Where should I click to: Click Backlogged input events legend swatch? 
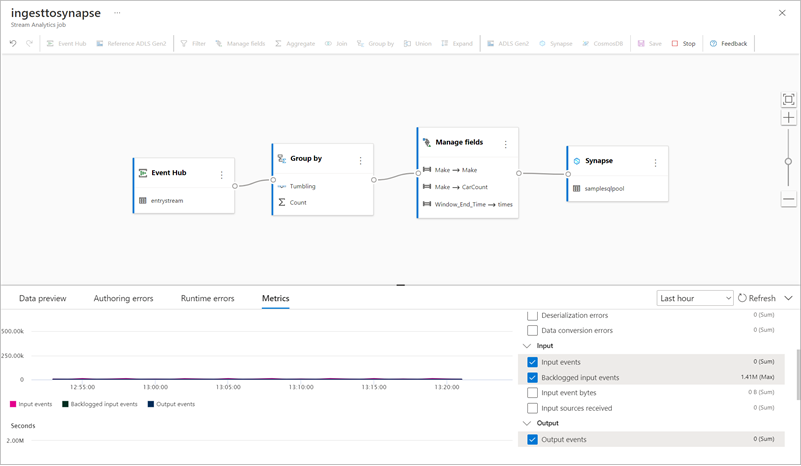65,404
